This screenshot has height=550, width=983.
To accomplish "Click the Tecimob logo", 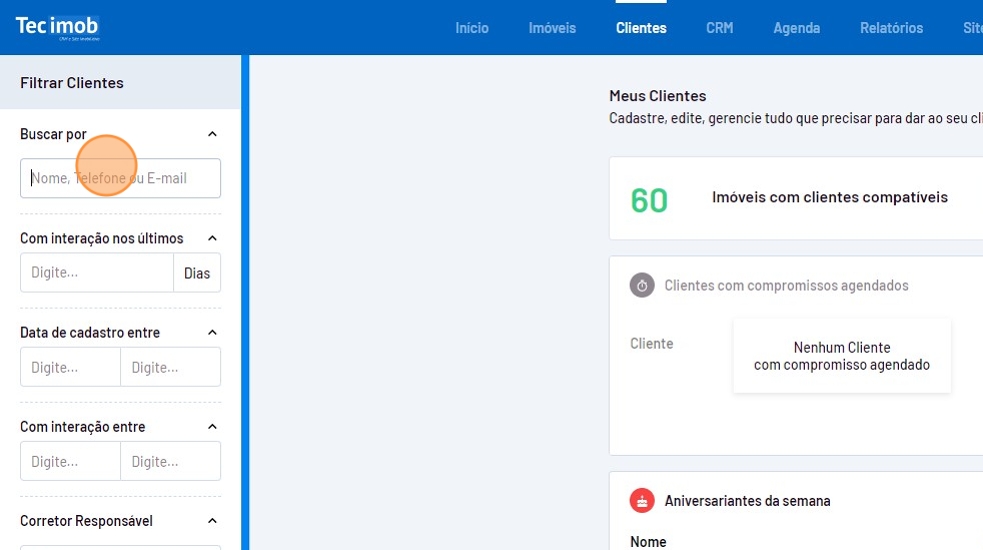I will [x=57, y=27].
